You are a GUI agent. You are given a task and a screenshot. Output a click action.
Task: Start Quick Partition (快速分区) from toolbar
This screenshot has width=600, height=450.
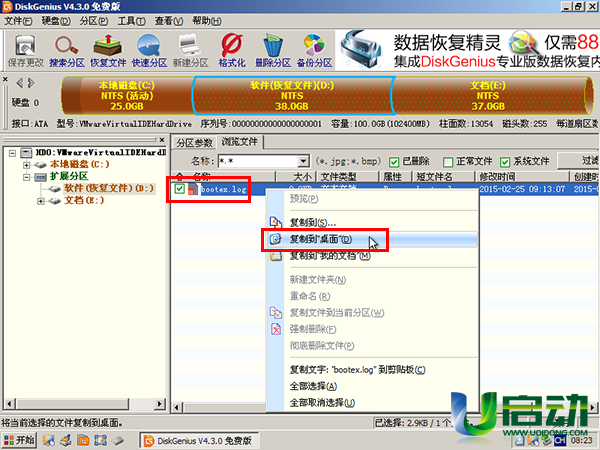(x=149, y=51)
